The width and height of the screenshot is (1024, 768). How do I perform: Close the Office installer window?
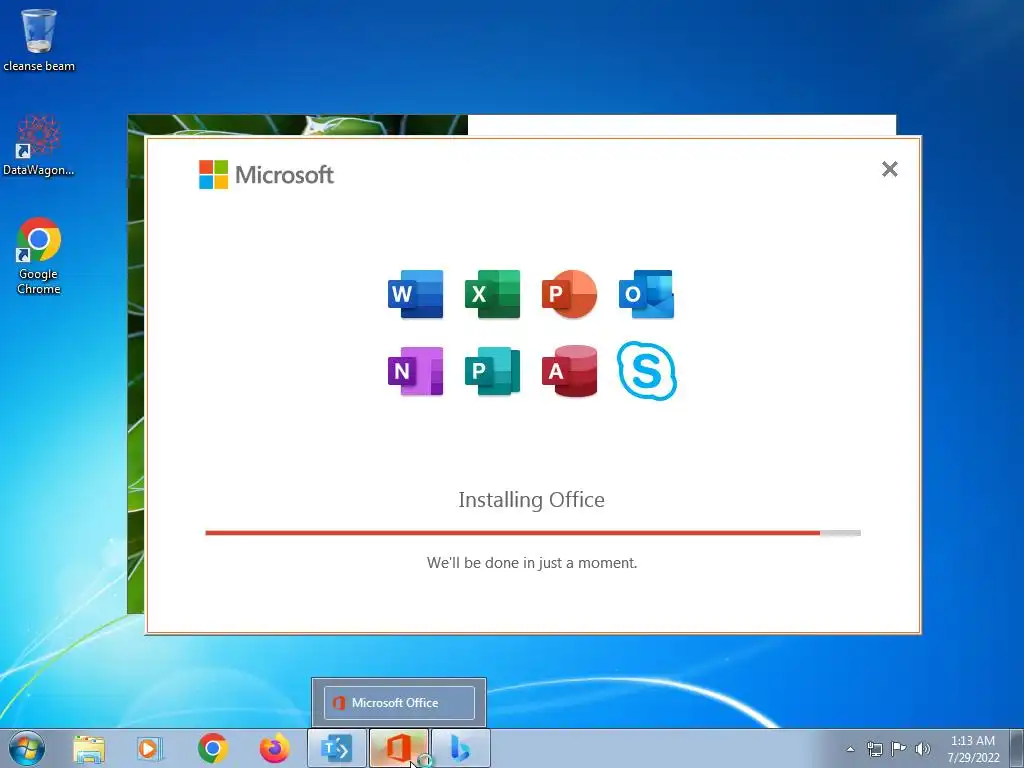point(889,169)
